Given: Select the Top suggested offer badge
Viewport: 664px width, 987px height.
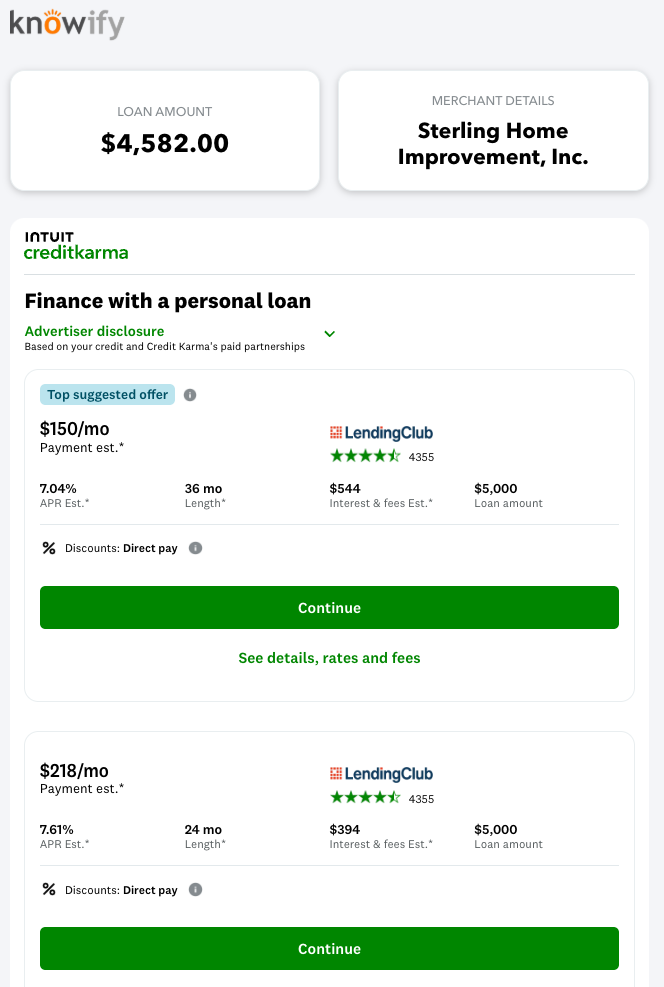Looking at the screenshot, I should click(108, 395).
